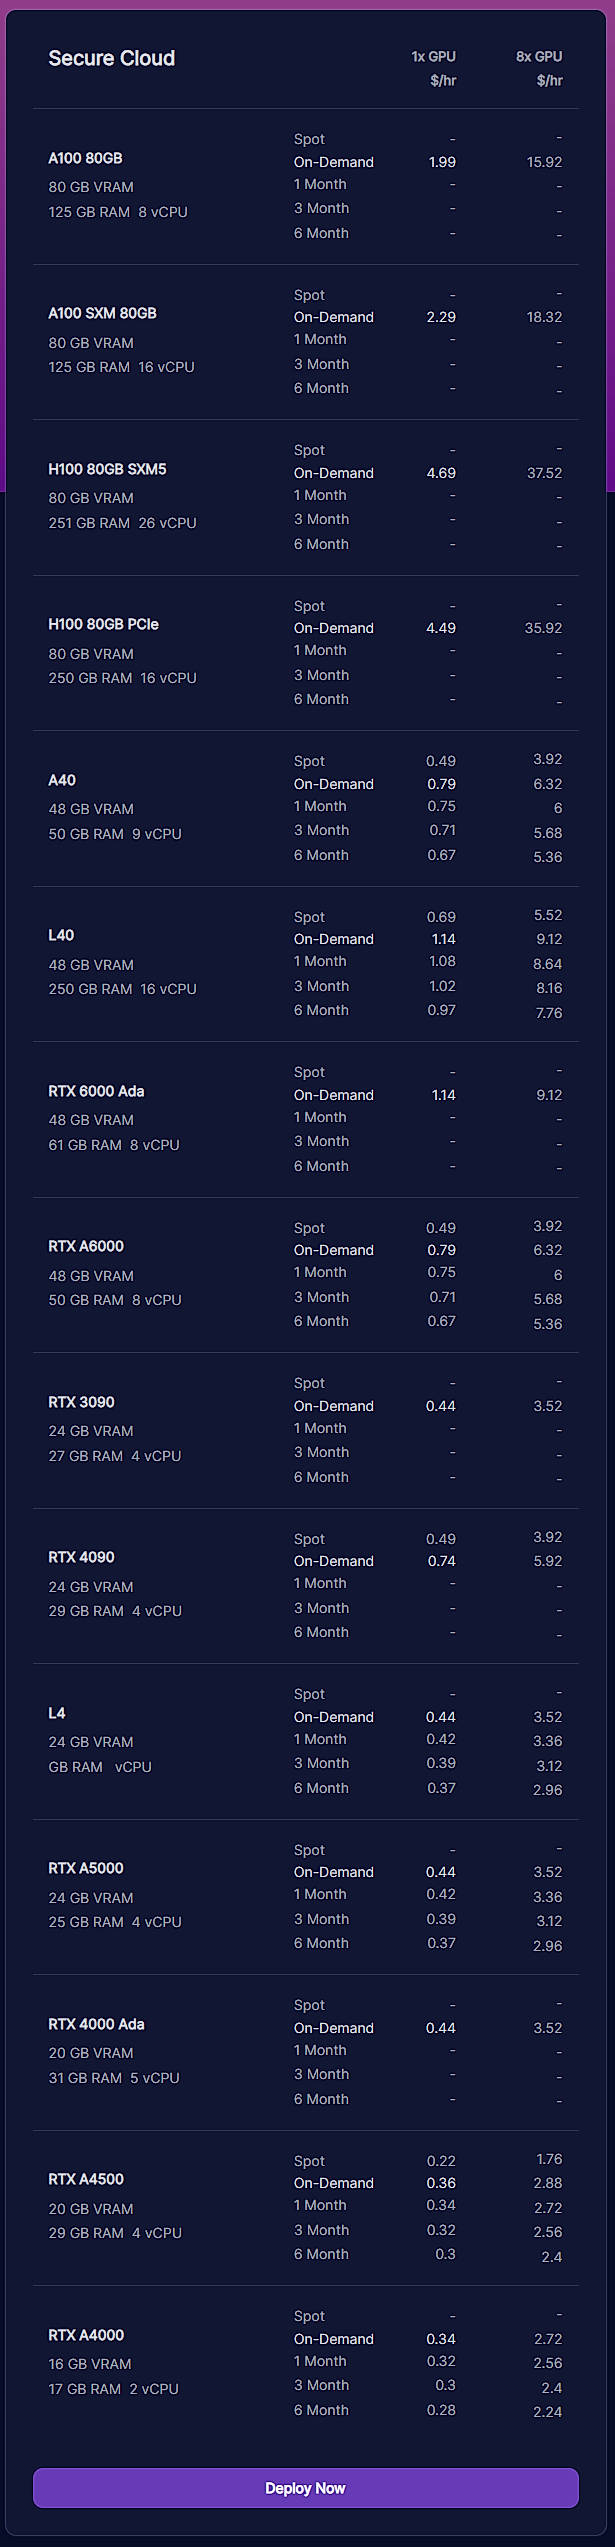Click the Secure Cloud heading
The height and width of the screenshot is (2547, 615).
[113, 58]
